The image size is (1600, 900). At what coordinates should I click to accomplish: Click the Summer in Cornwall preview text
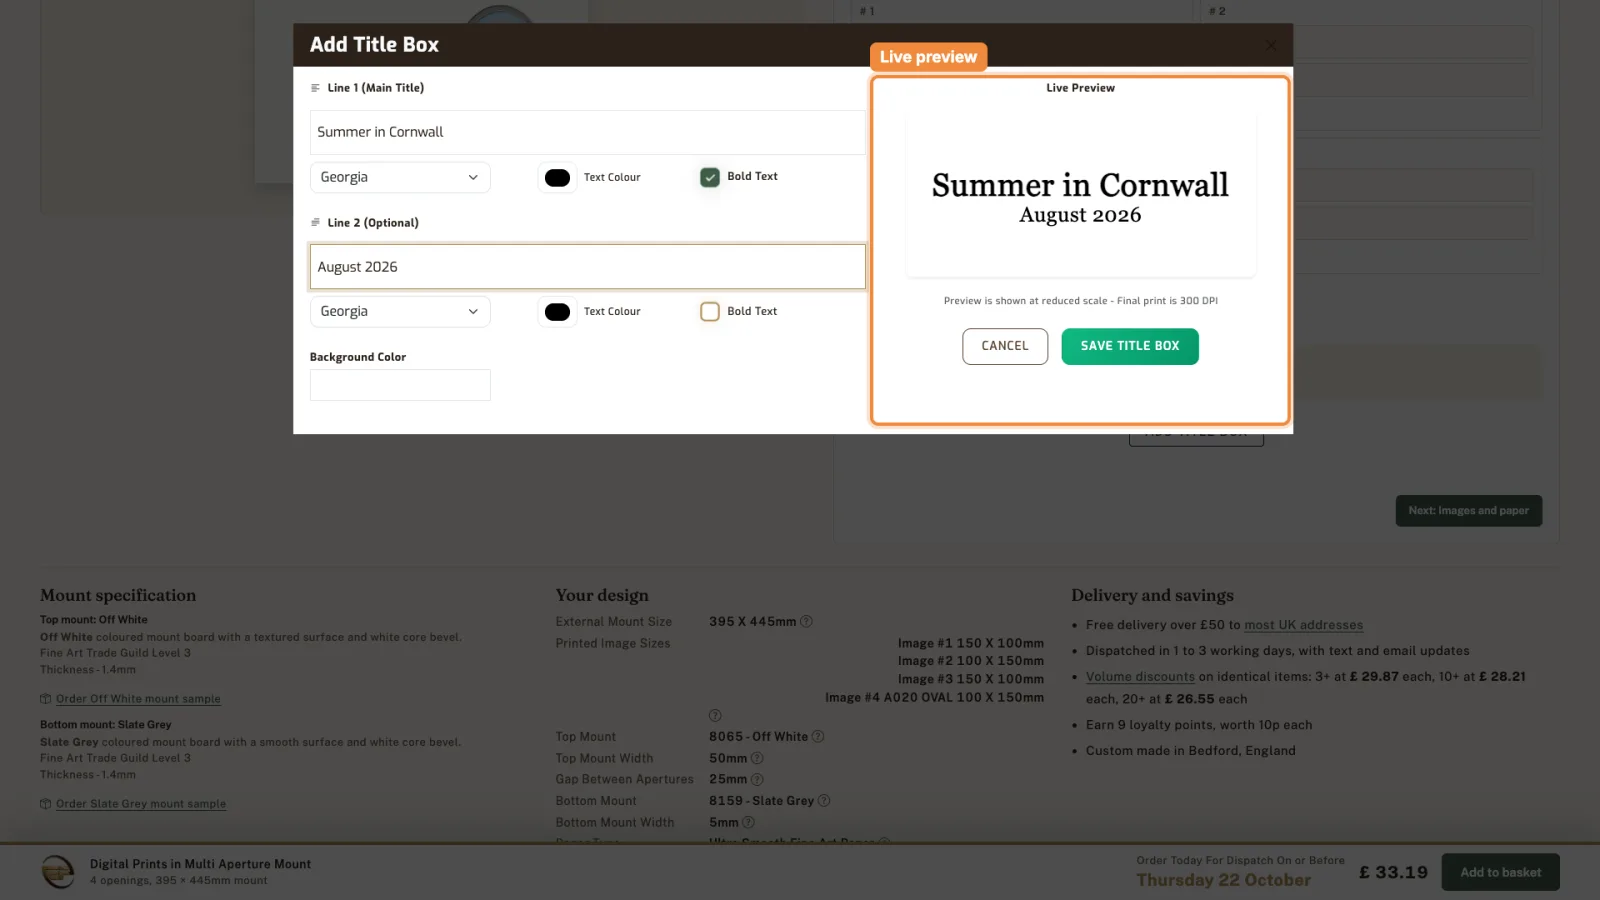pos(1080,186)
